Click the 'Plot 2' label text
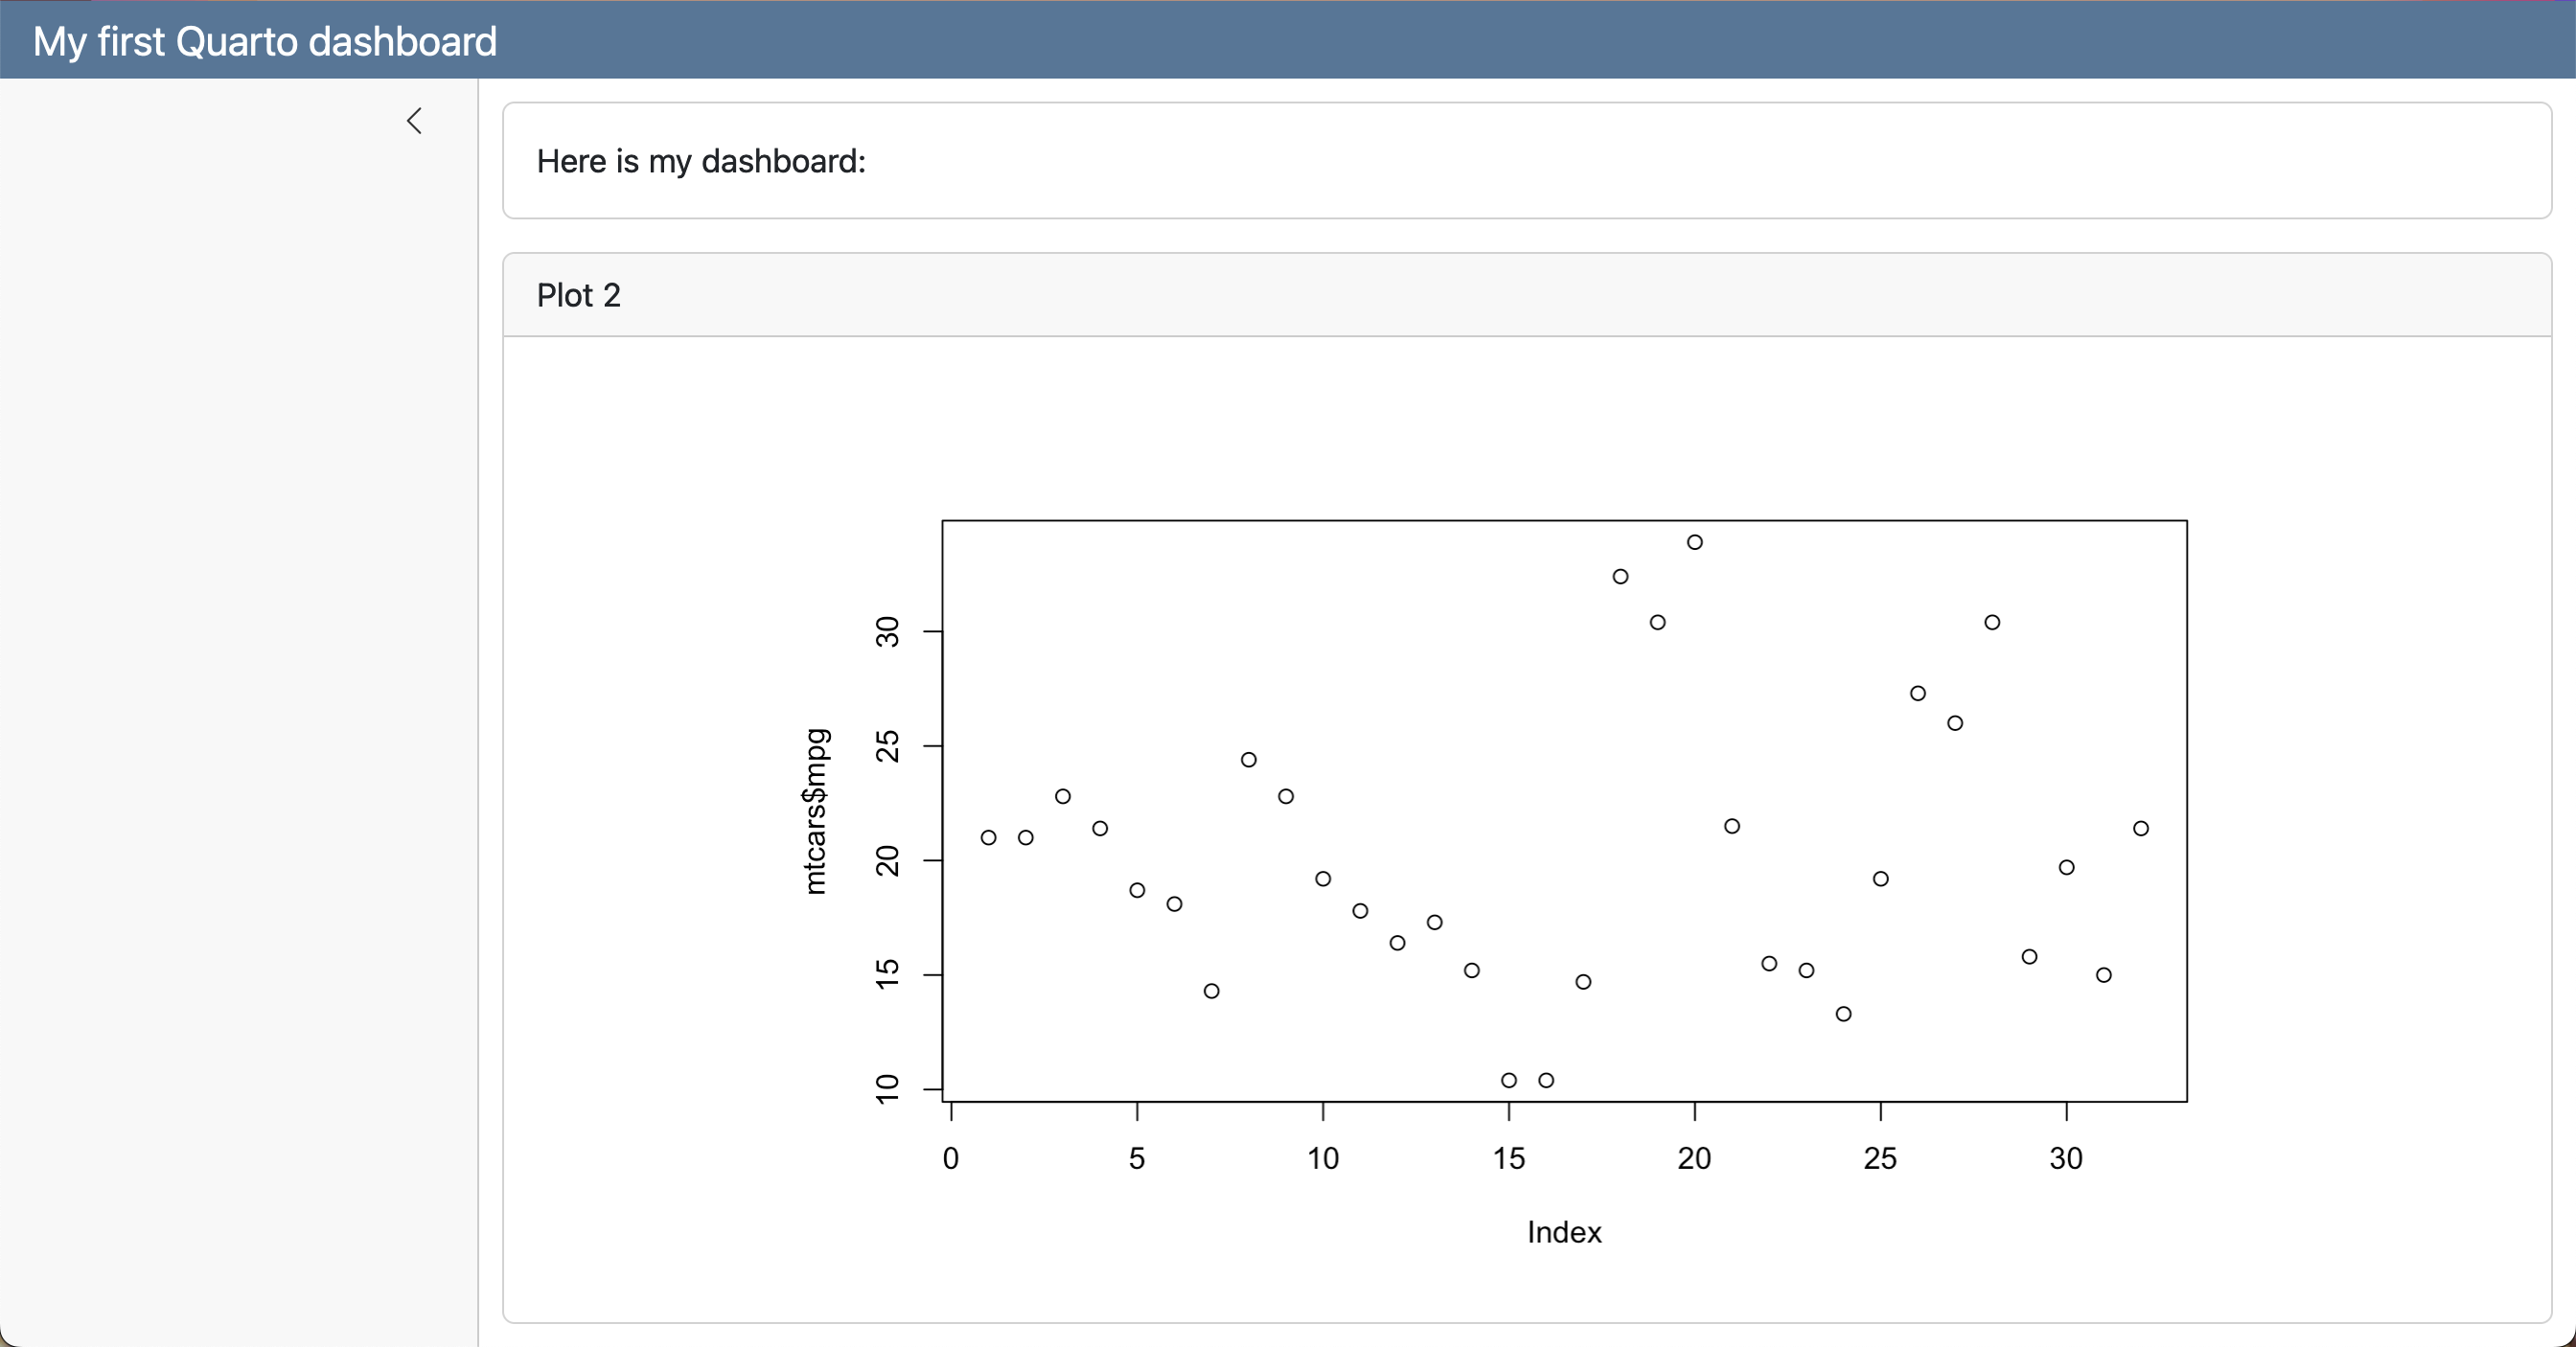The width and height of the screenshot is (2576, 1347). (x=578, y=295)
